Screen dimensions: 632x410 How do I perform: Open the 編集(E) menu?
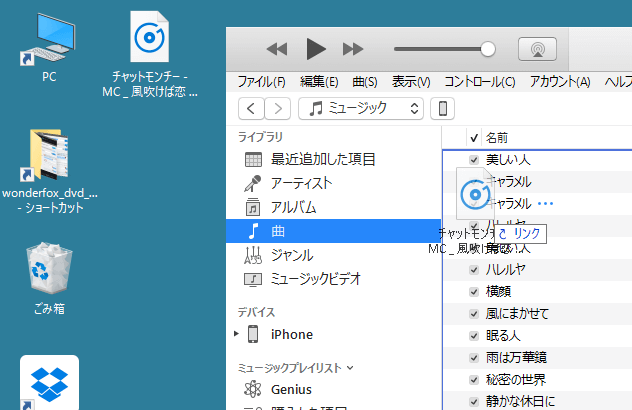(x=319, y=82)
